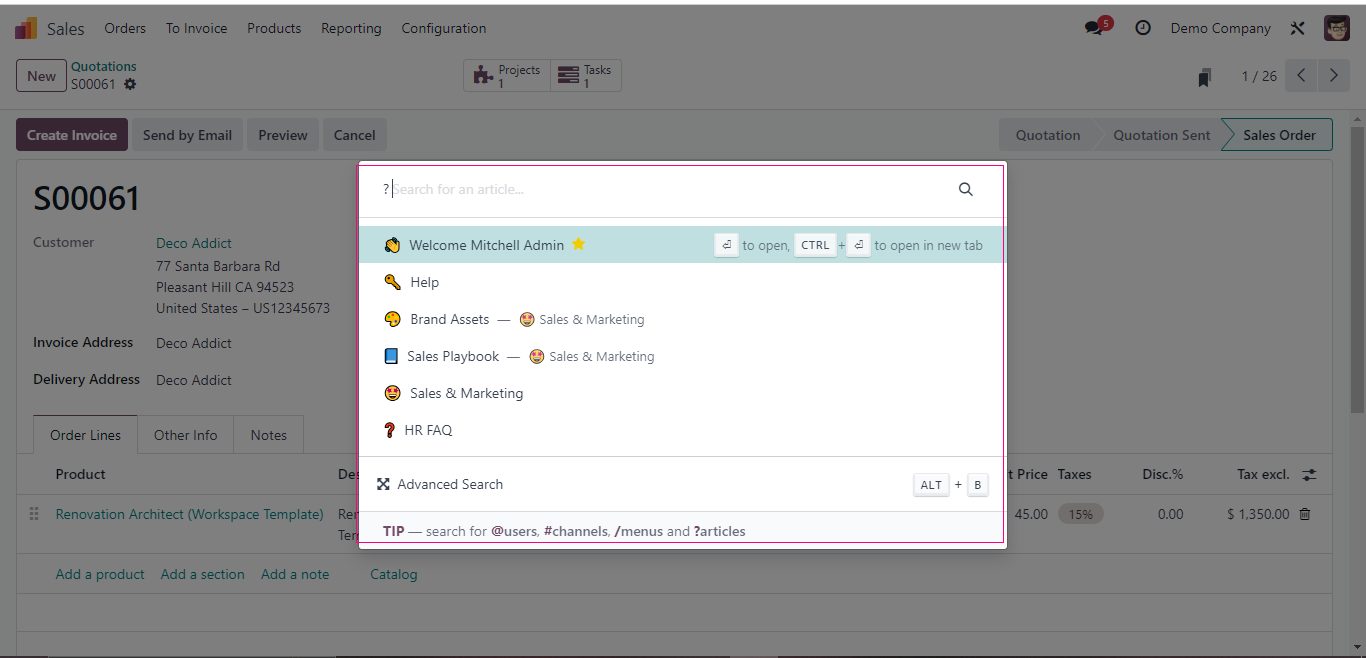Image resolution: width=1366 pixels, height=658 pixels.
Task: Click the New button
Action: point(41,76)
